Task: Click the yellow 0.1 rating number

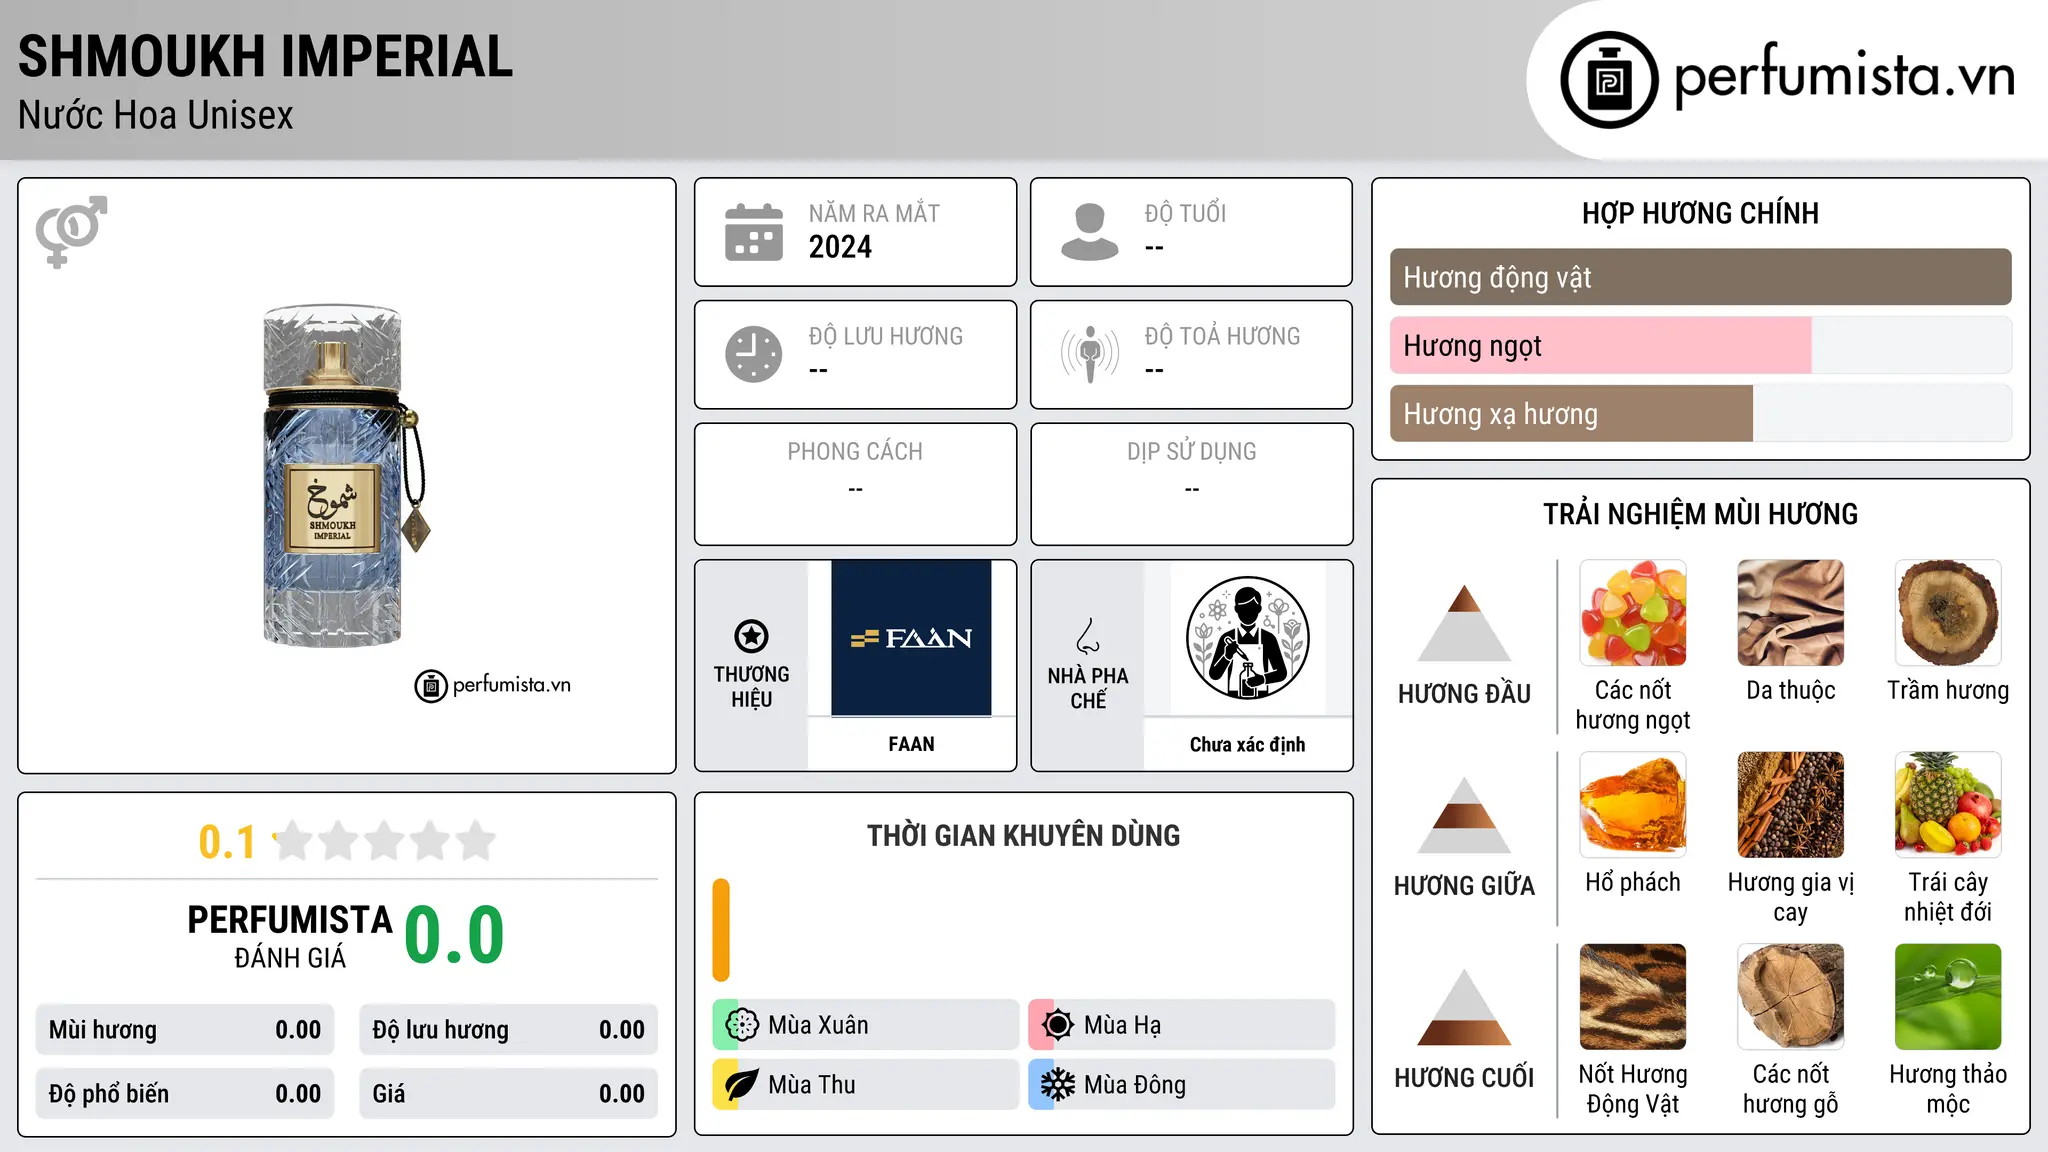Action: pyautogui.click(x=227, y=842)
